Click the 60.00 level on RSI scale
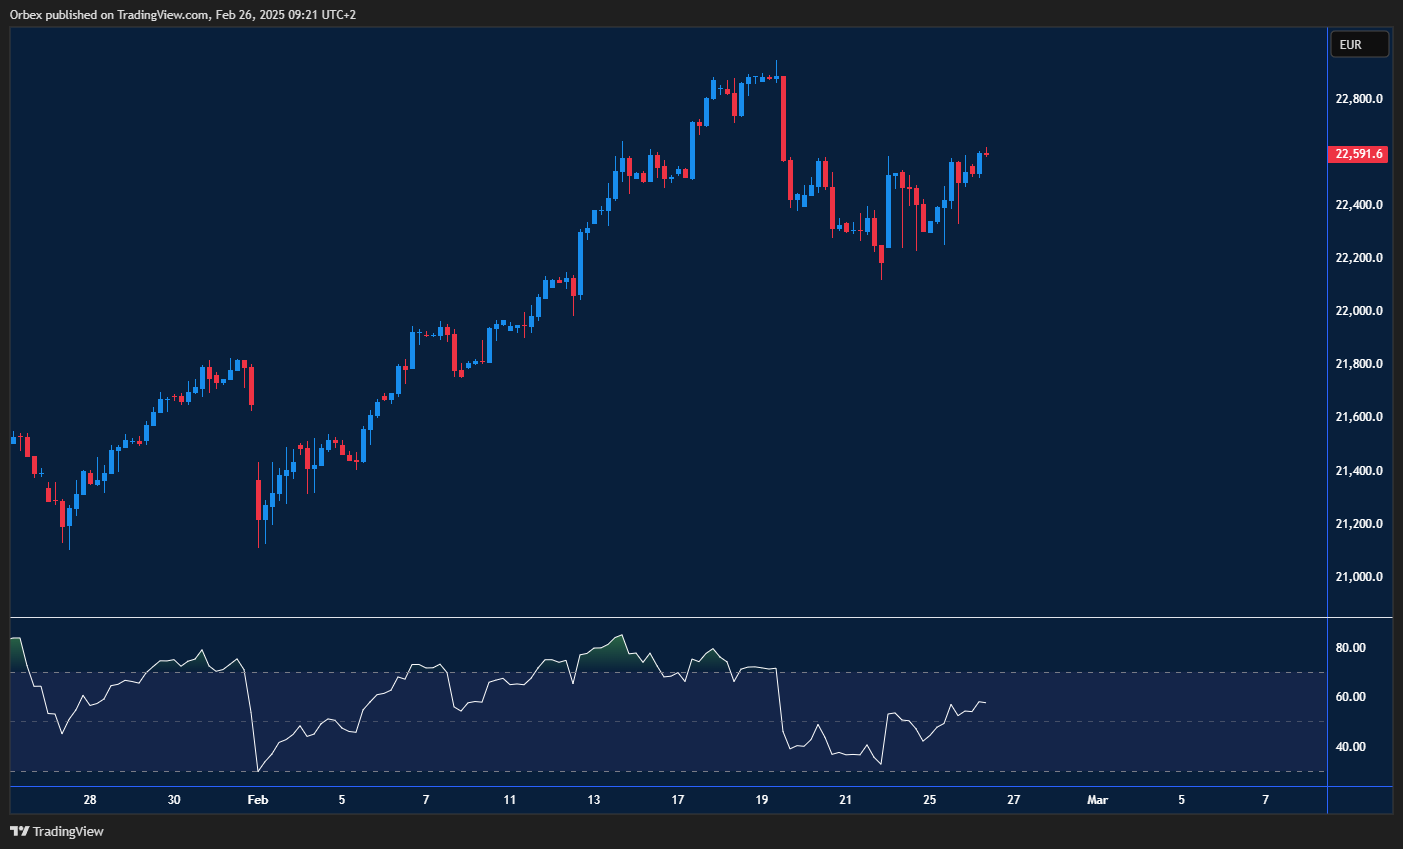 coord(1350,697)
